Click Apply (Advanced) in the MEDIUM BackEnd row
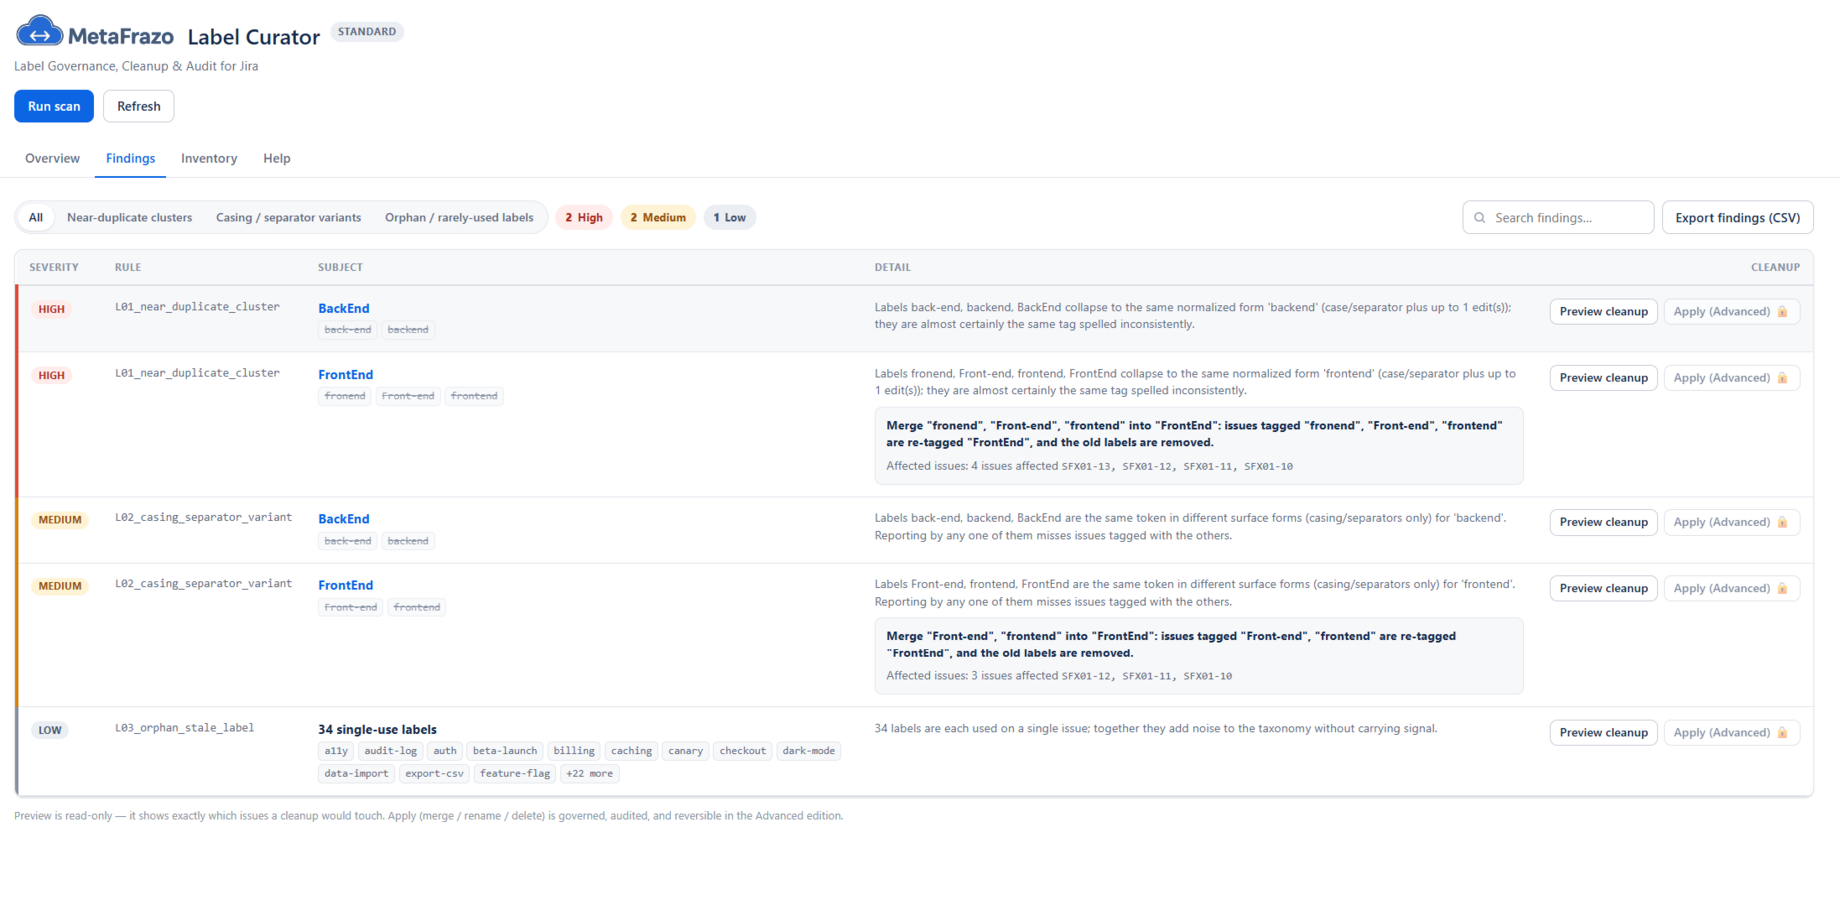 point(1731,522)
